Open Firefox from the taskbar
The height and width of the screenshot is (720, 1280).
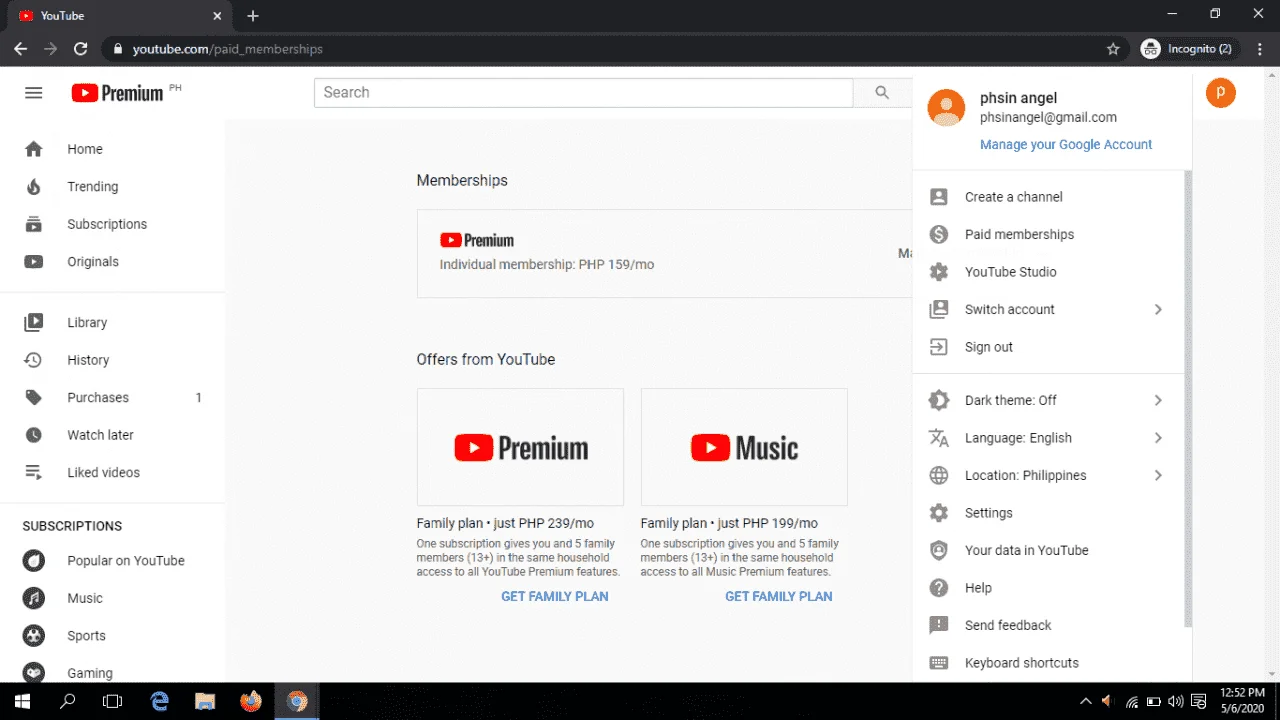point(251,701)
